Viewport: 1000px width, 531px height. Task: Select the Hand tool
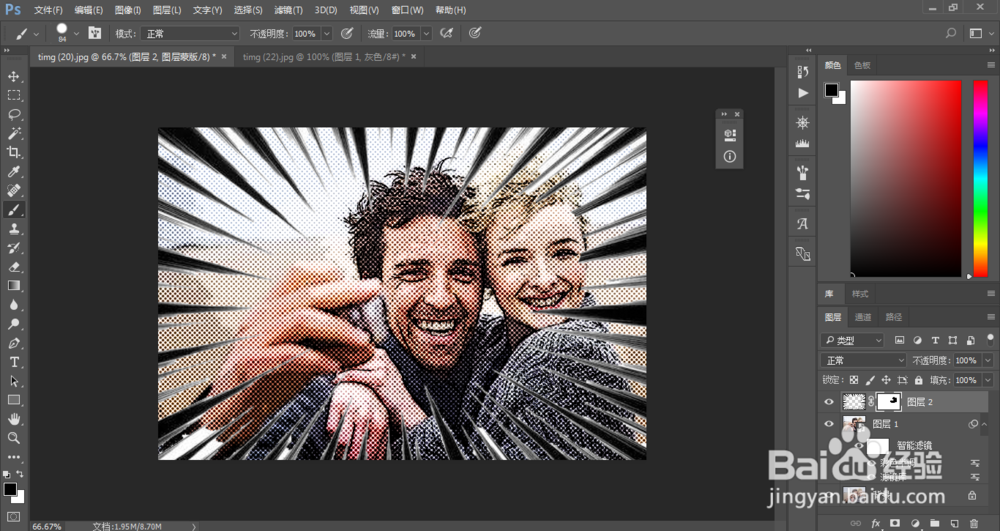pyautogui.click(x=13, y=419)
